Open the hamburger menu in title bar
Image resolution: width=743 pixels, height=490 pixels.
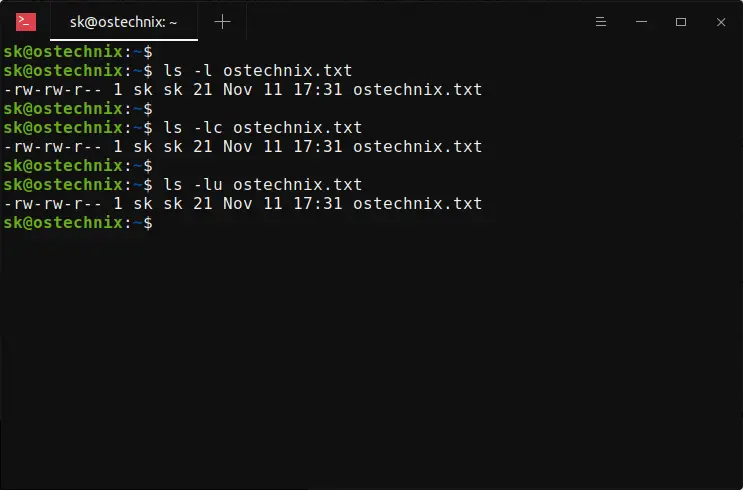click(x=601, y=21)
